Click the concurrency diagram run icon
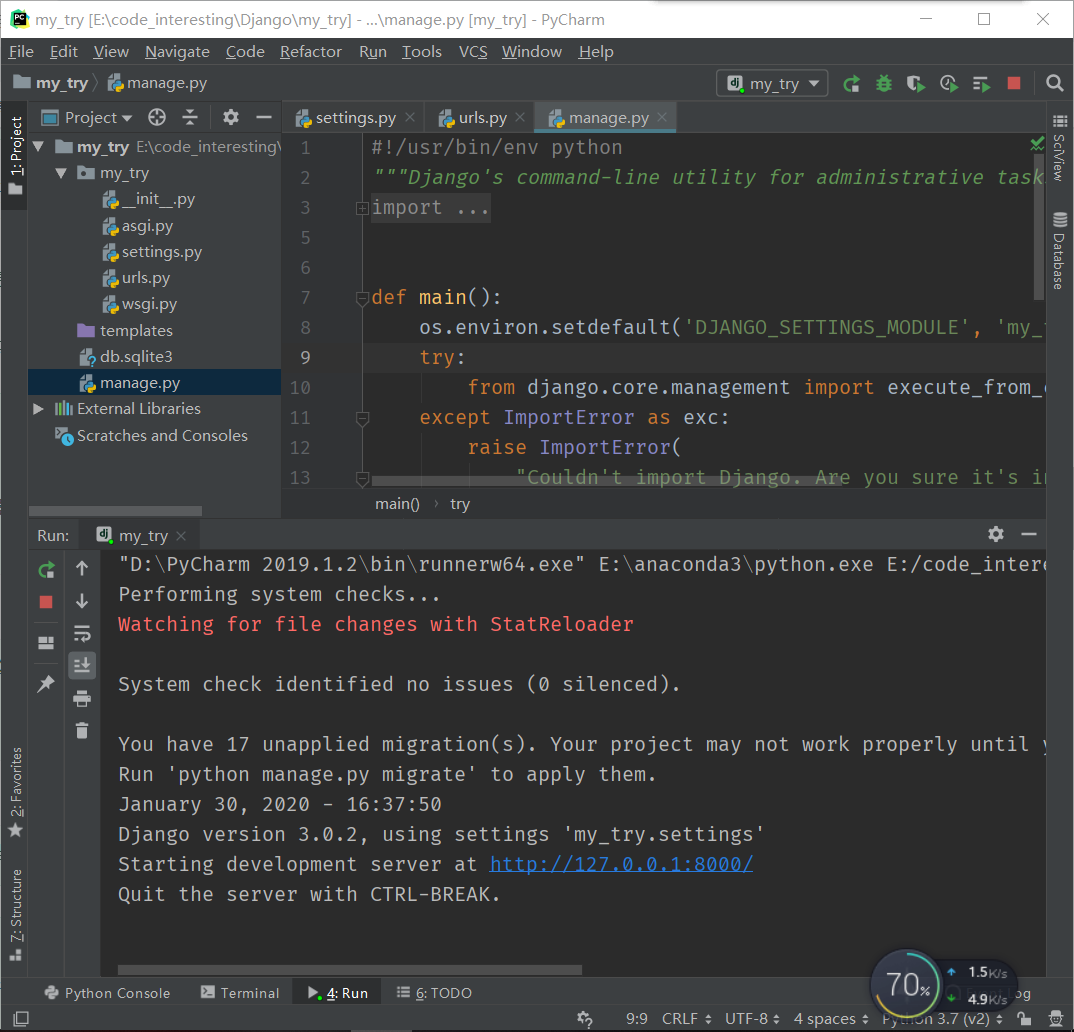This screenshot has width=1074, height=1032. (982, 84)
